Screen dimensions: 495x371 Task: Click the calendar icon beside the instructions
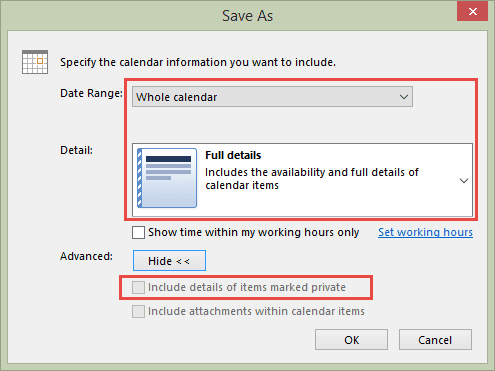click(x=35, y=62)
